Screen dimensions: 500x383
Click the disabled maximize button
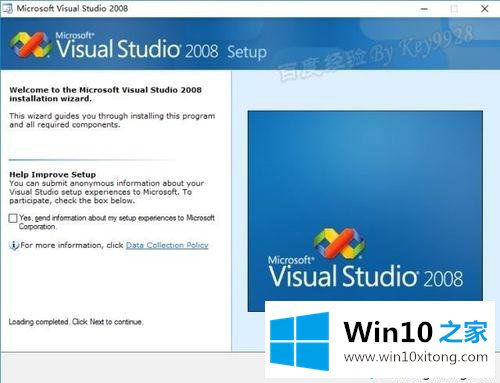click(454, 9)
